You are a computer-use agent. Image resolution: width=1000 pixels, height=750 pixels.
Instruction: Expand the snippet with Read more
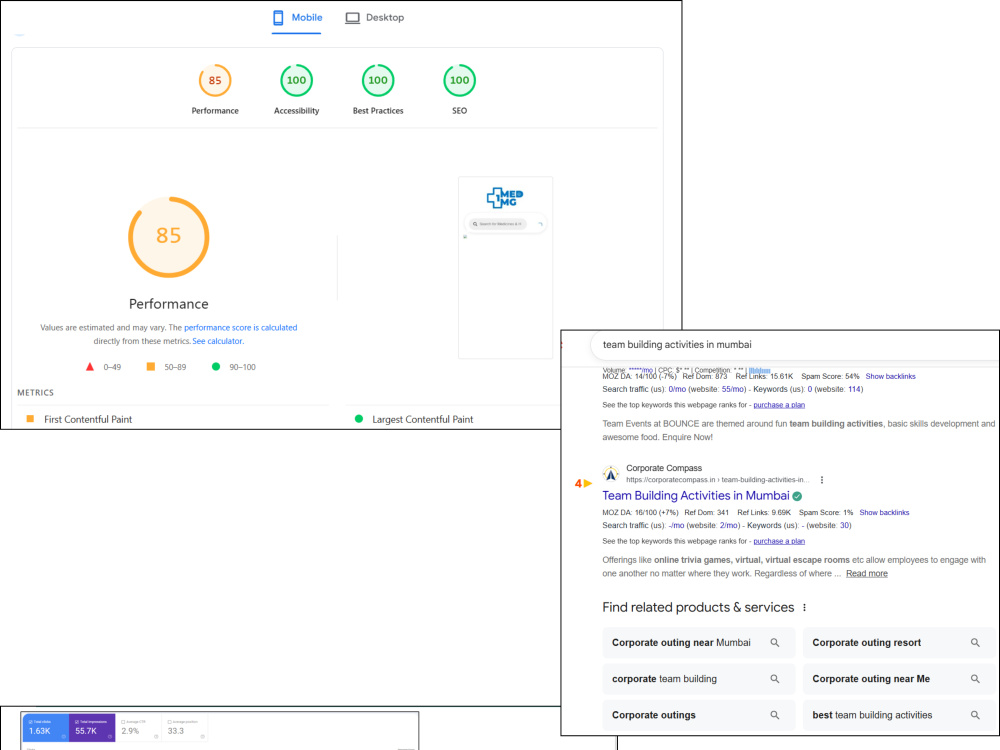pyautogui.click(x=867, y=573)
